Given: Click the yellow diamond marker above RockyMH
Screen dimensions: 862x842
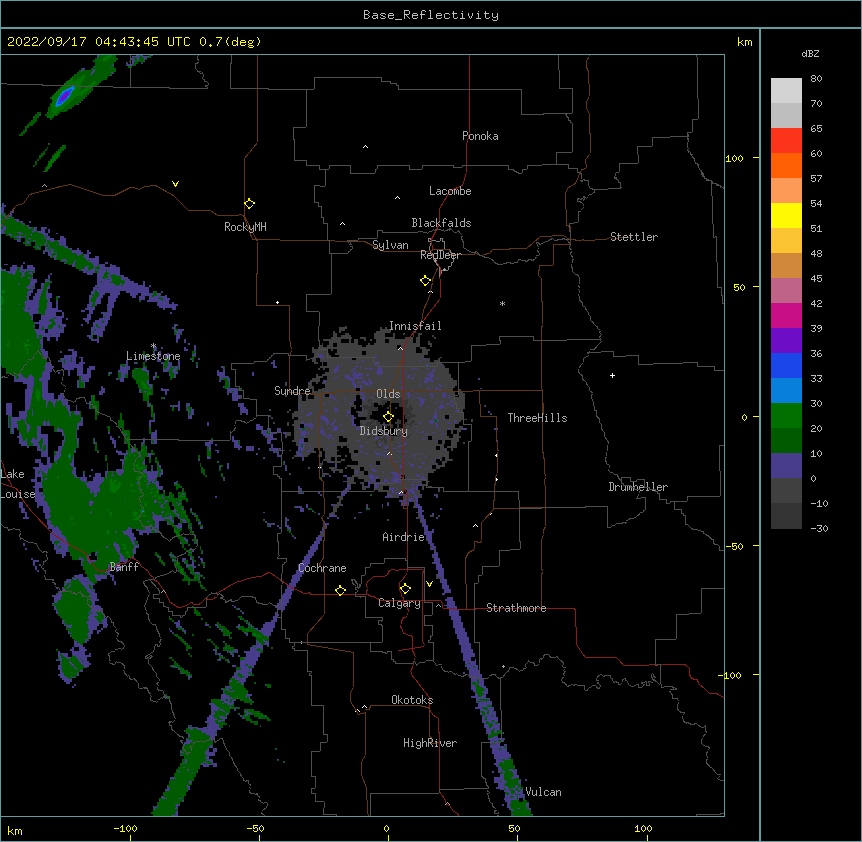Looking at the screenshot, I should click(x=249, y=204).
